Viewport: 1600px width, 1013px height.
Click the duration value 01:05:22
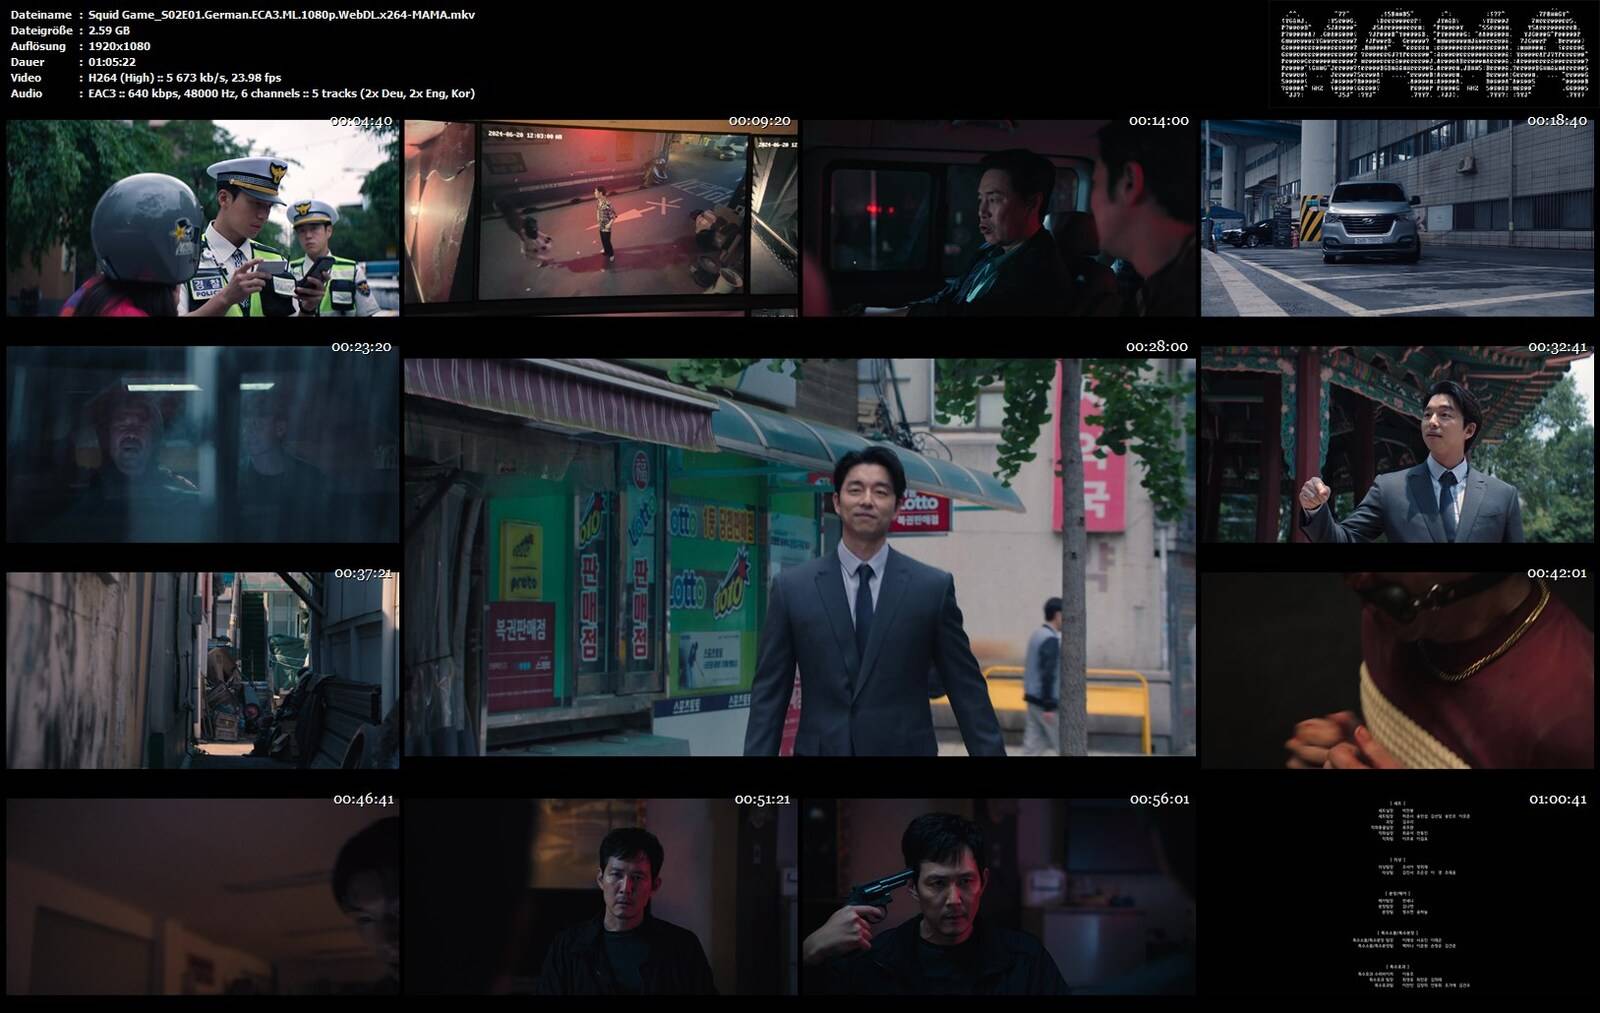coord(112,62)
